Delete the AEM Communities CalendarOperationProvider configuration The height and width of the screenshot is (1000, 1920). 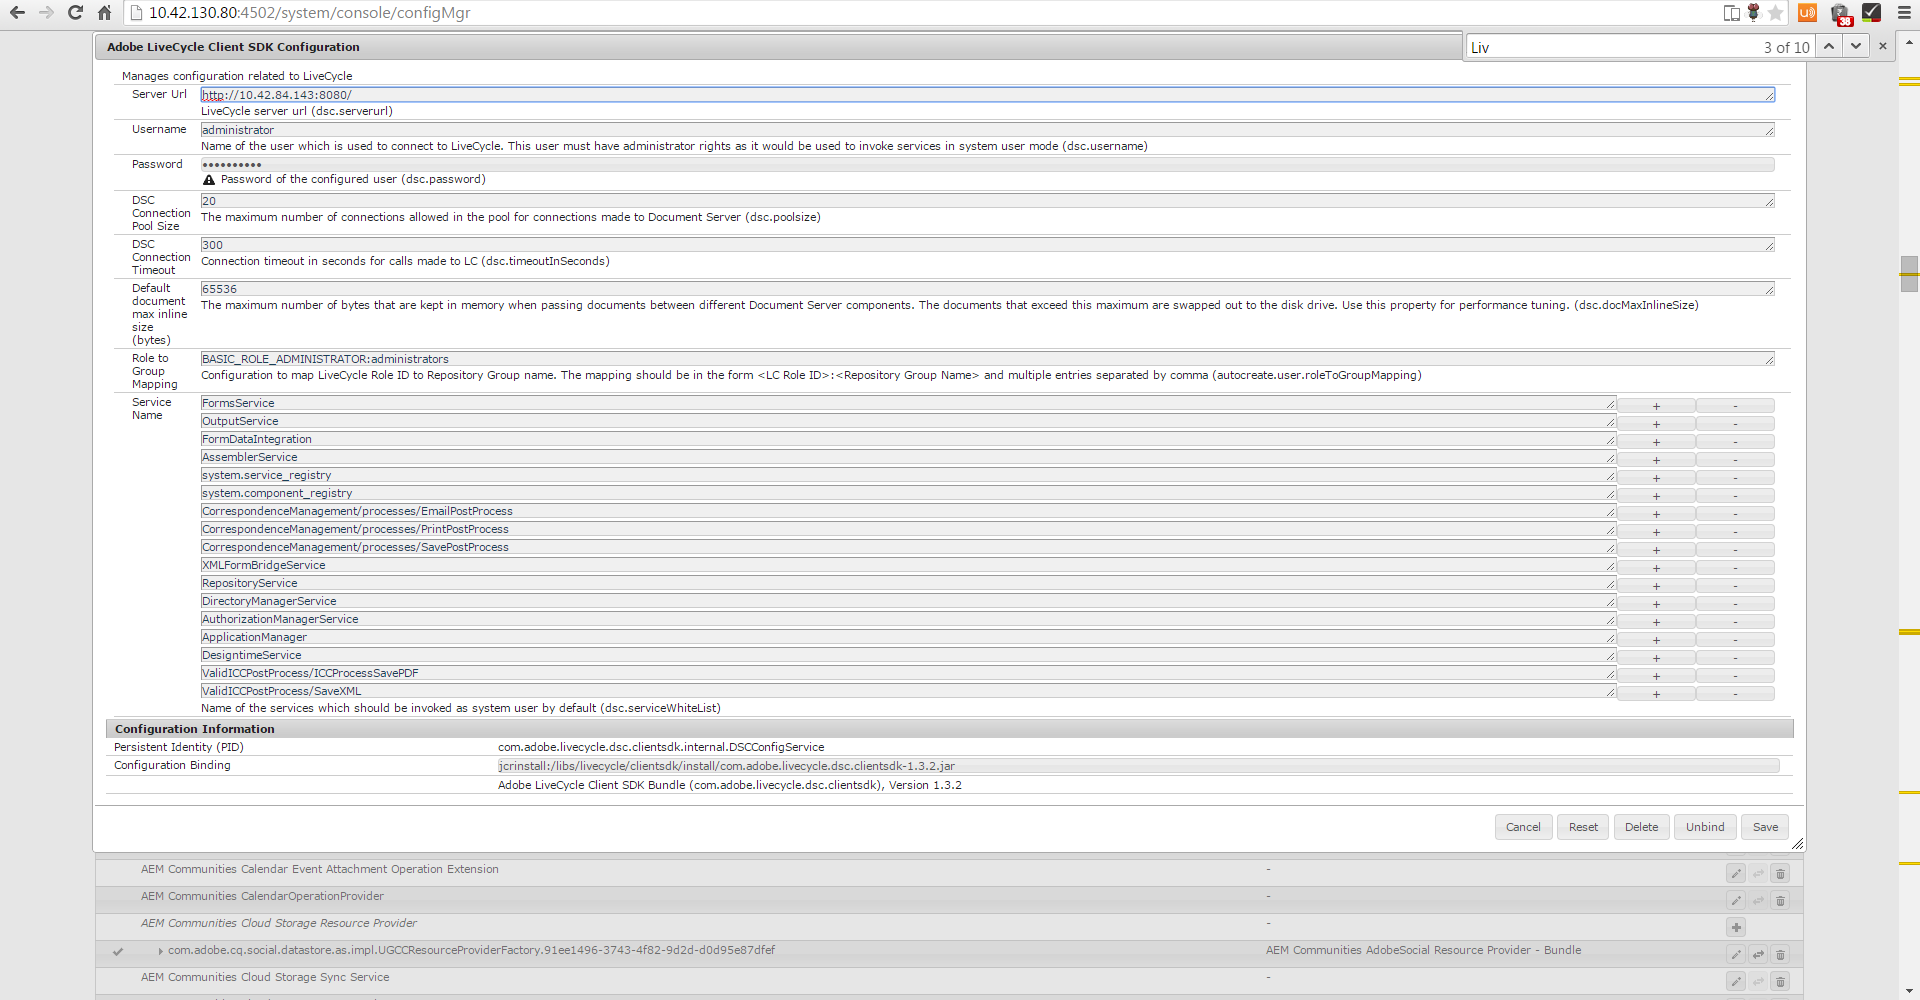(1780, 900)
